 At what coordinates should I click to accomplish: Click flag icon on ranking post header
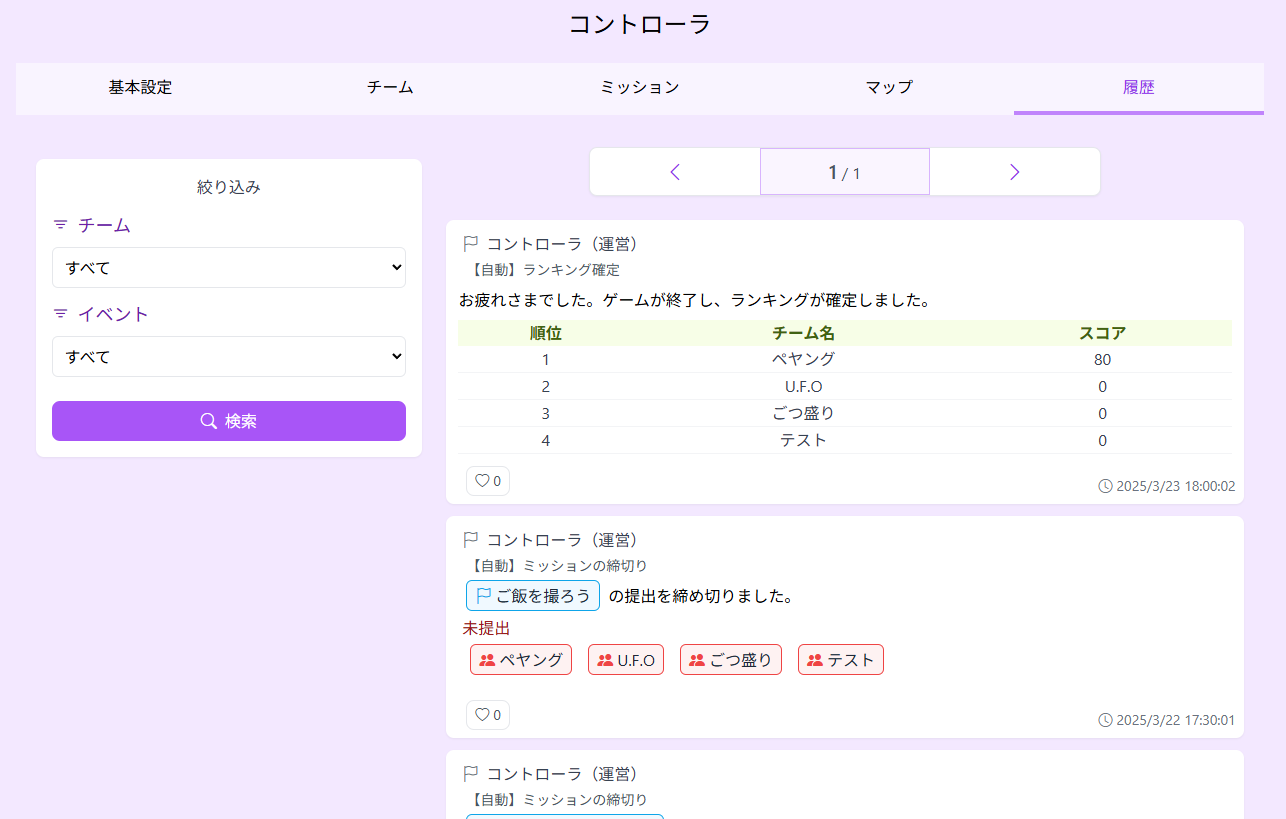tap(471, 244)
